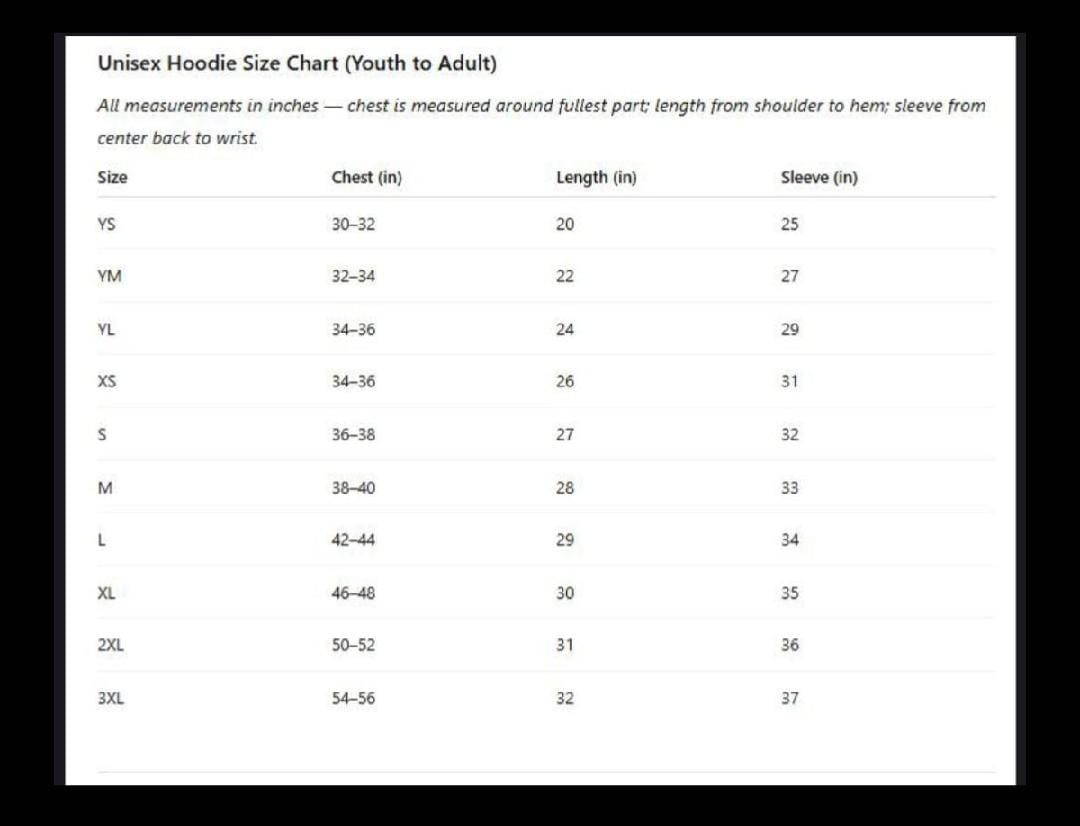Click the Chest (in) column header
Screen dimensions: 1080x826
[x=366, y=178]
